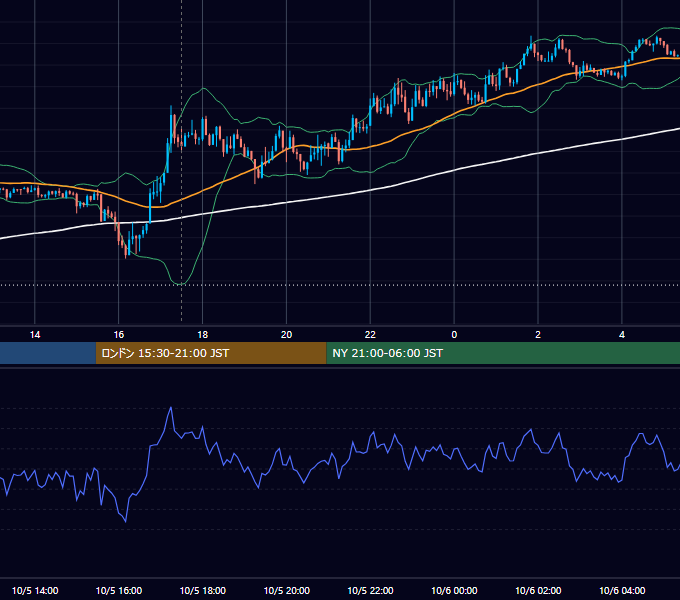Click the 10/5 16:00 date label
The width and height of the screenshot is (680, 600).
[x=118, y=590]
